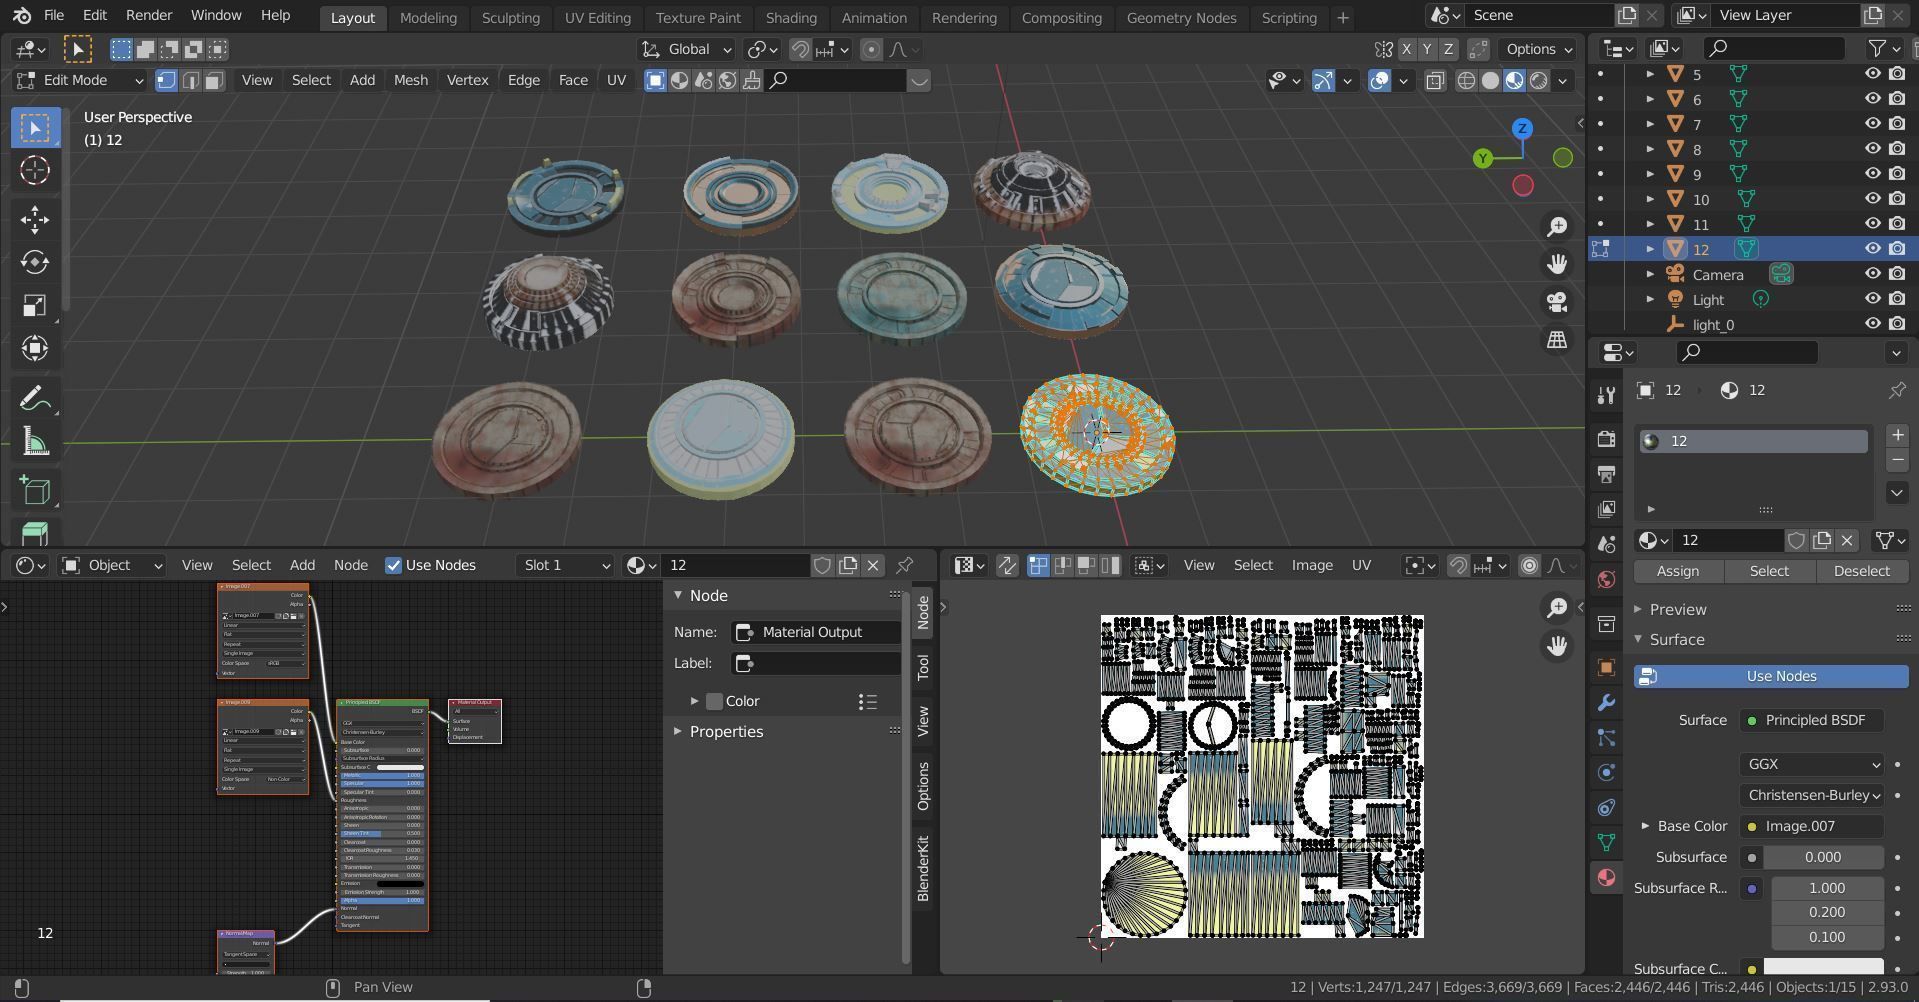
Task: Toggle X-ray display in viewport header
Action: 1435,81
